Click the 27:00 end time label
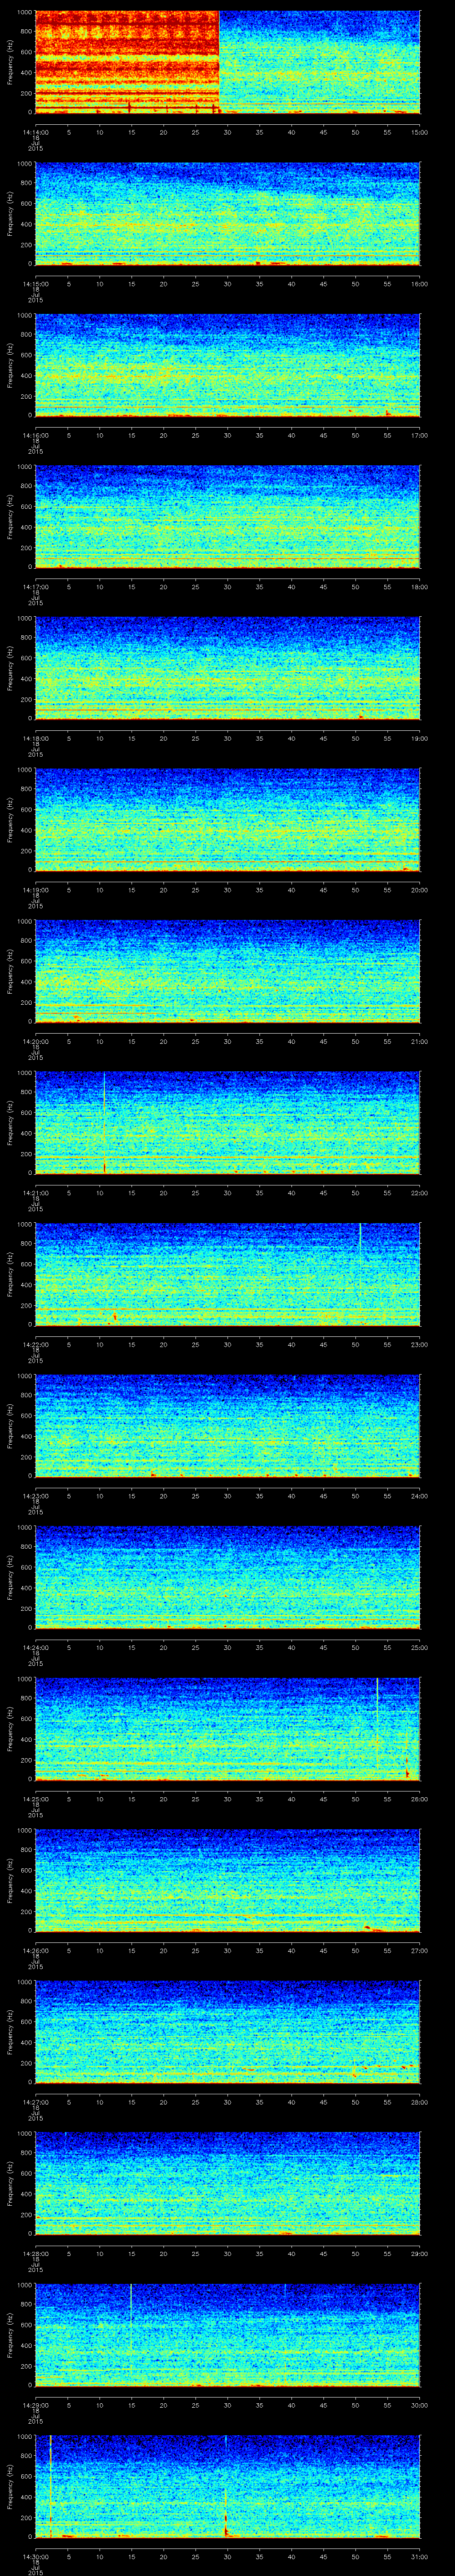The height and width of the screenshot is (2576, 455). [x=419, y=1950]
